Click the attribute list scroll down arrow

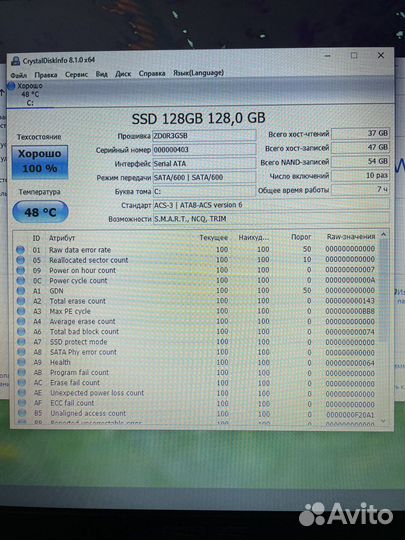pos(383,421)
